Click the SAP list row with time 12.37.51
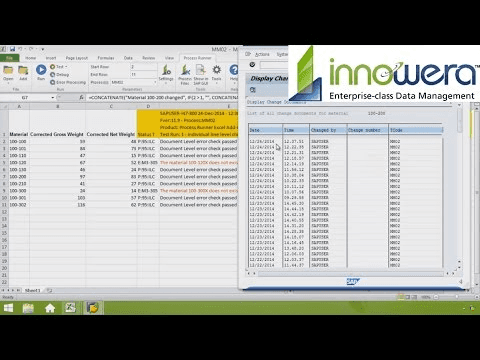480x360 pixels. 346,141
